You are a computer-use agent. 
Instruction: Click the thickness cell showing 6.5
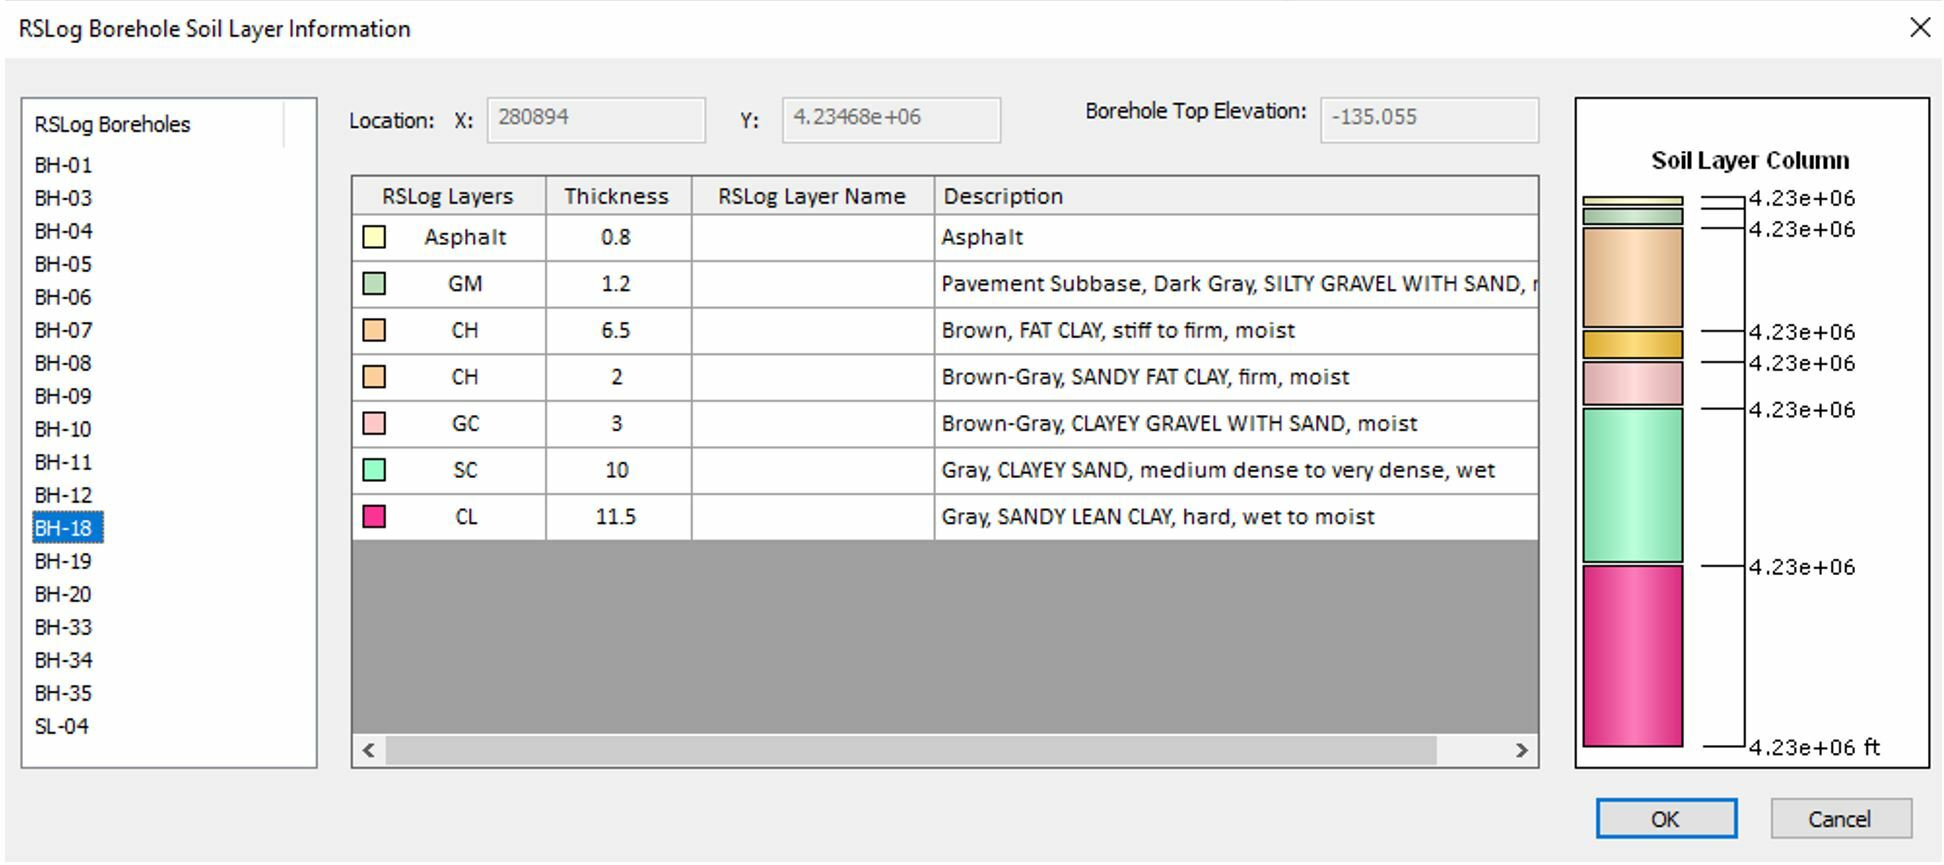pos(617,330)
